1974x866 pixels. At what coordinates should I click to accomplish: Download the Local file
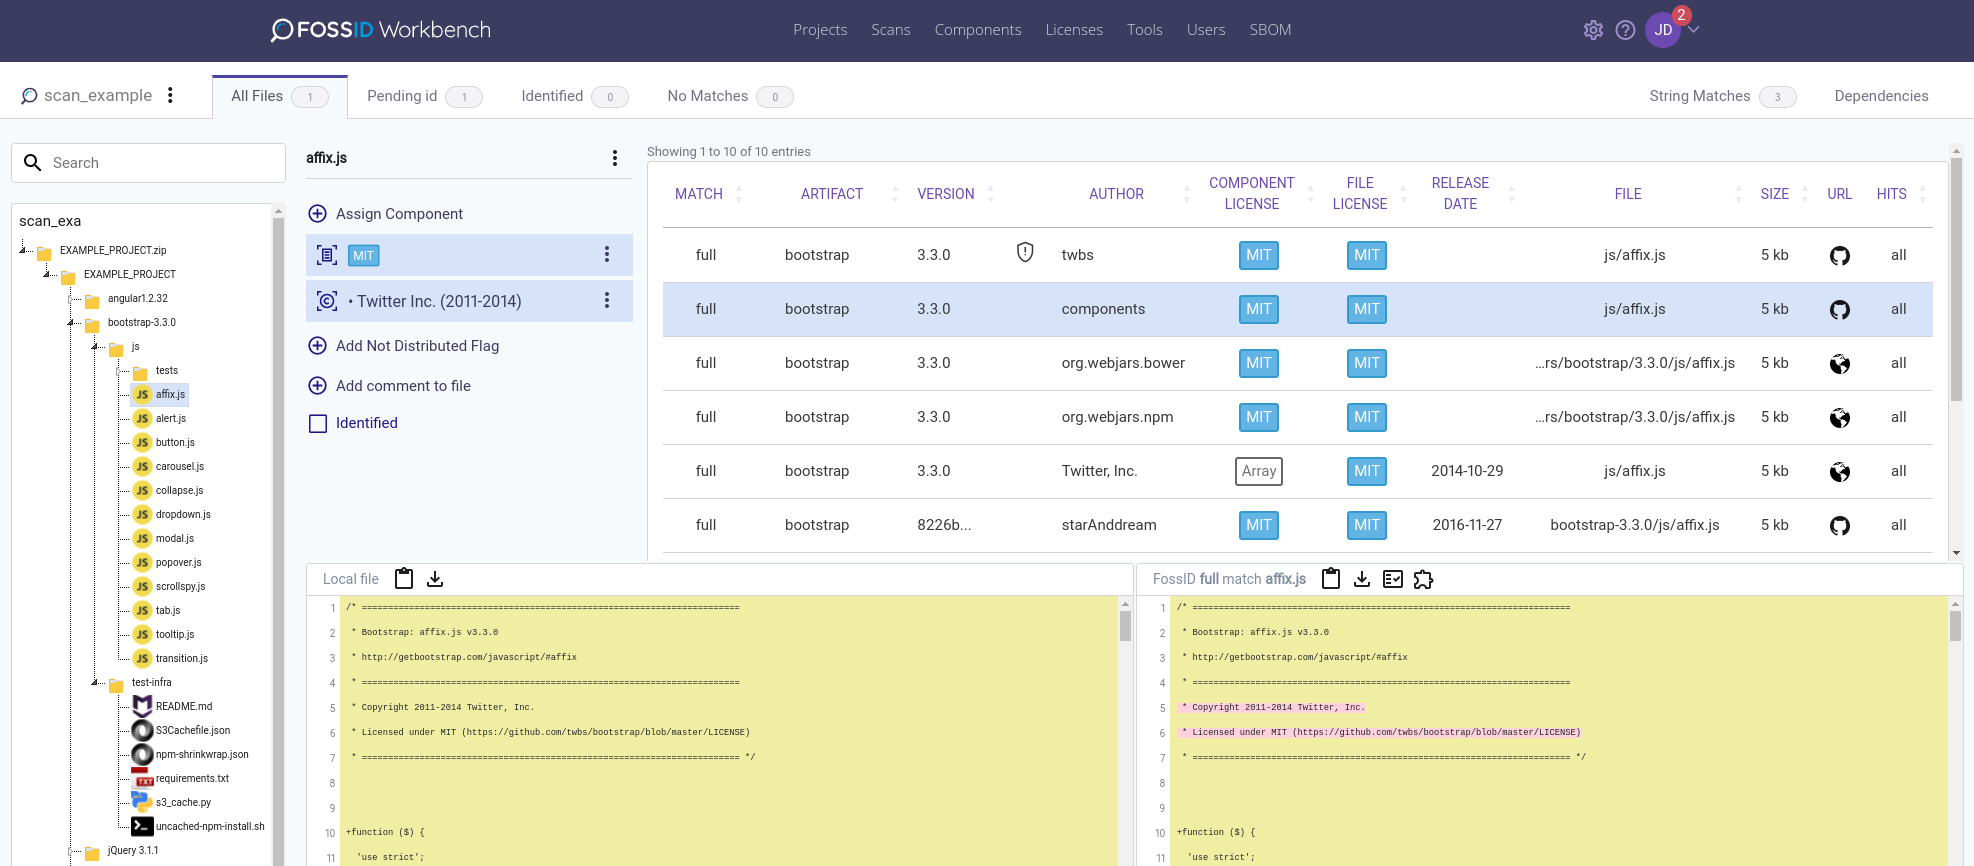435,579
